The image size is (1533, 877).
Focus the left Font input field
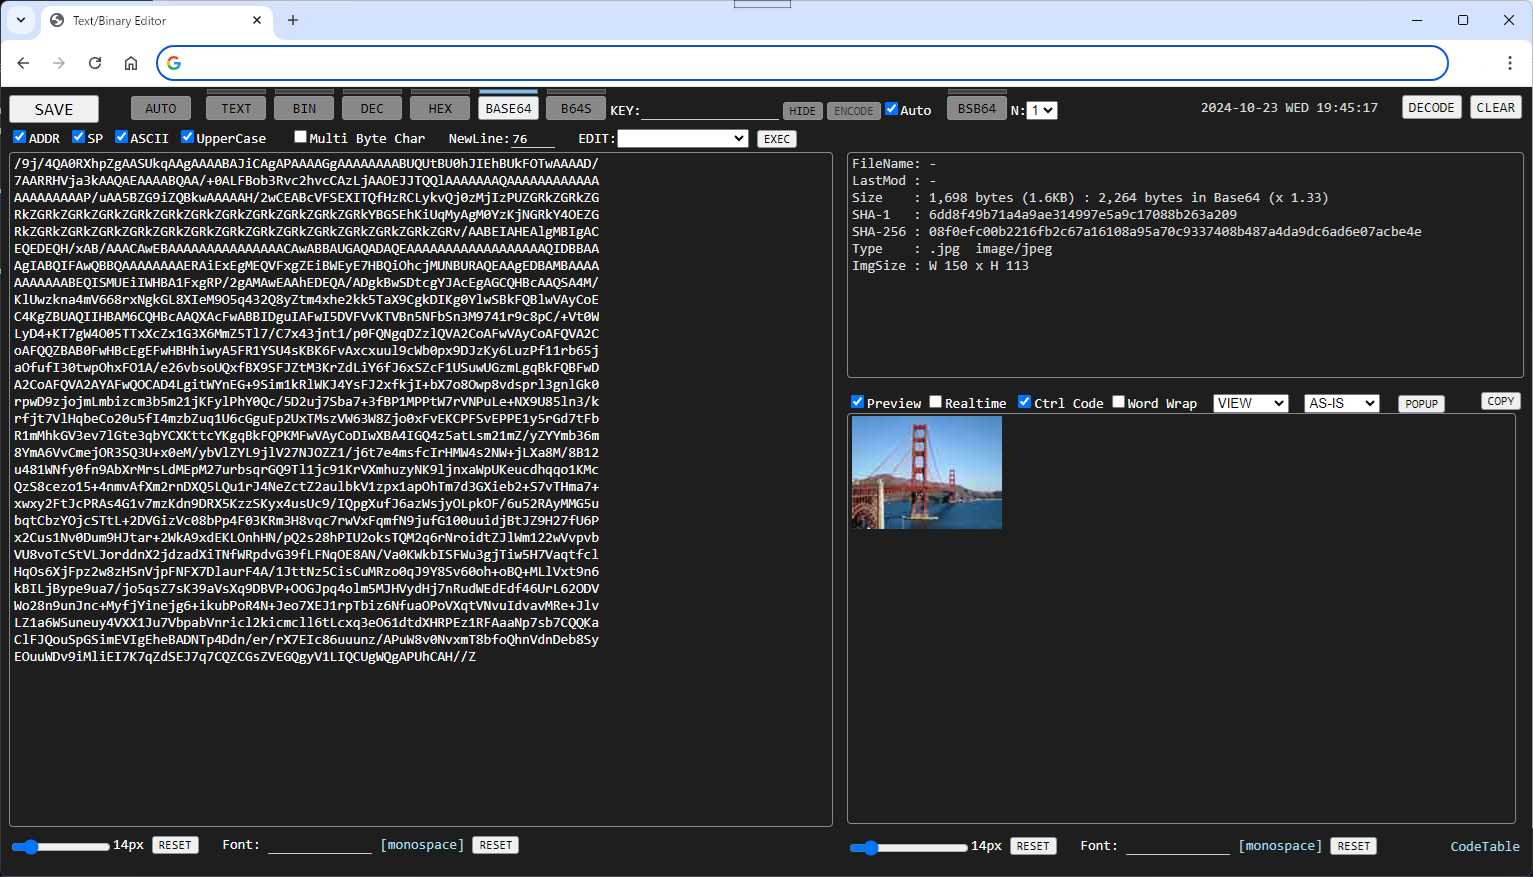(319, 846)
